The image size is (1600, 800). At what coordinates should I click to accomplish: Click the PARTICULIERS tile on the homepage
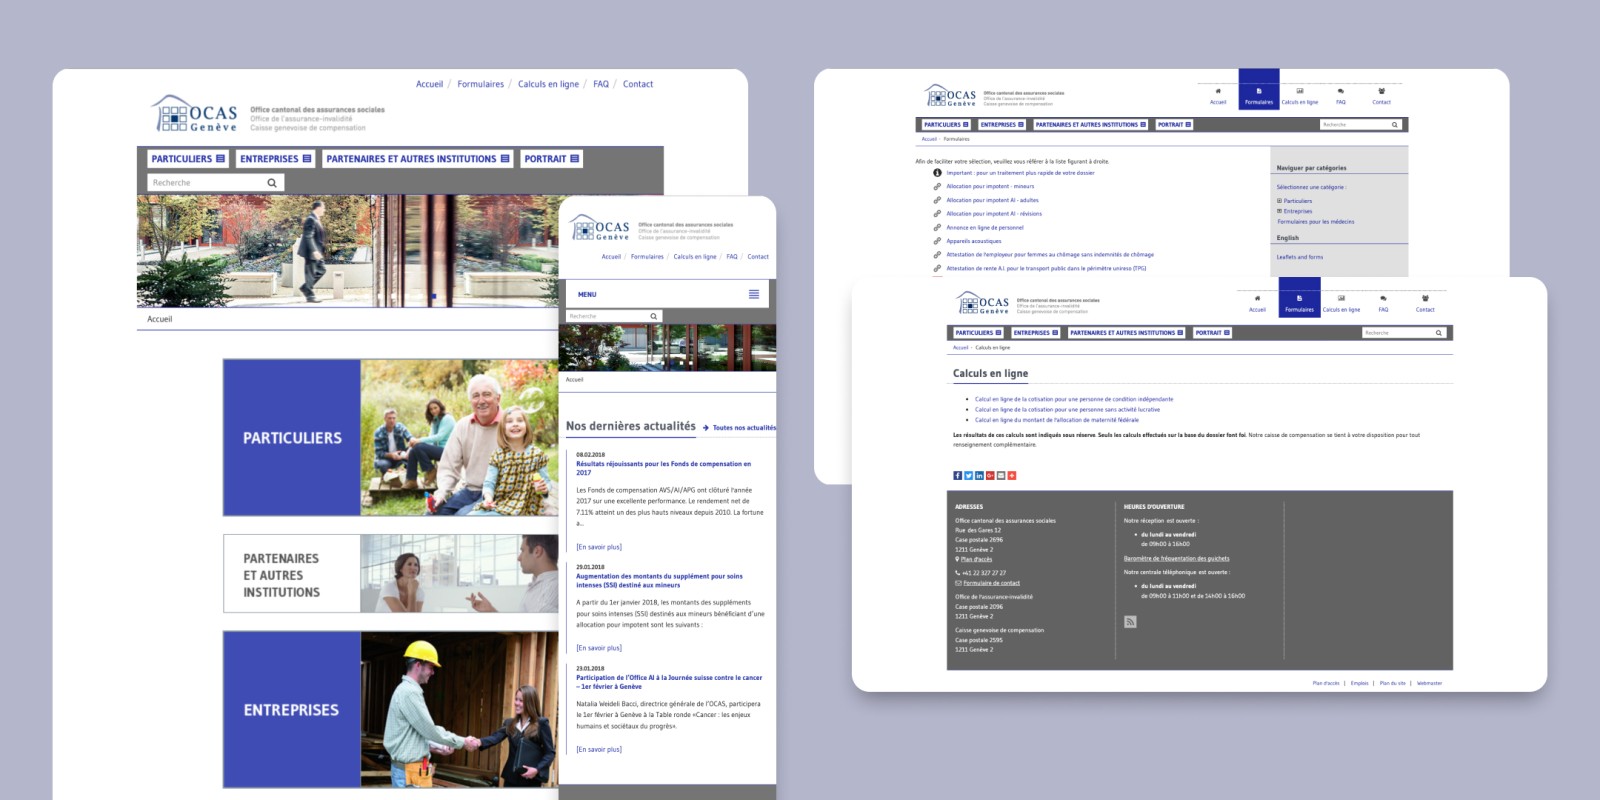pyautogui.click(x=391, y=438)
